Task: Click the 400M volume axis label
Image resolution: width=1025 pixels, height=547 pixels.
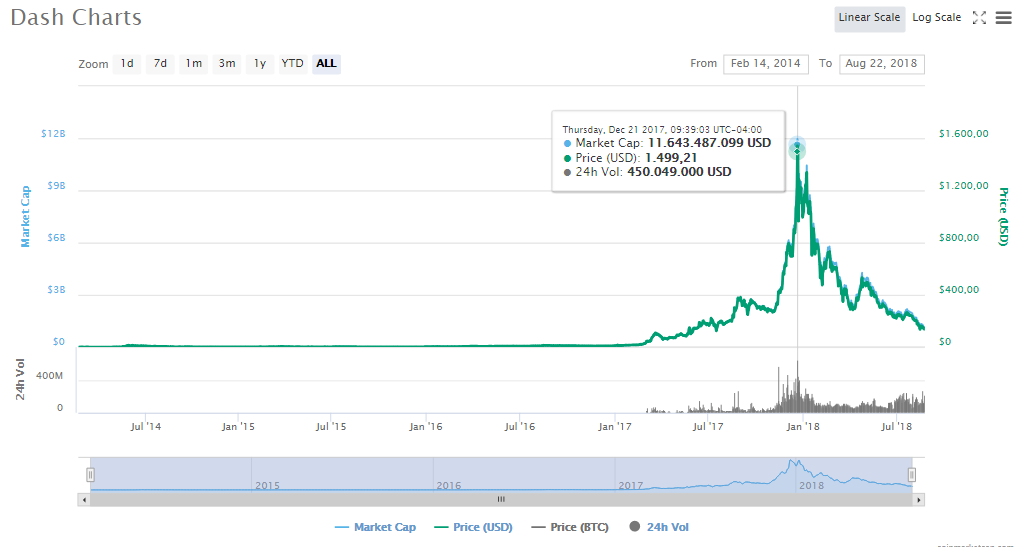Action: [x=50, y=376]
